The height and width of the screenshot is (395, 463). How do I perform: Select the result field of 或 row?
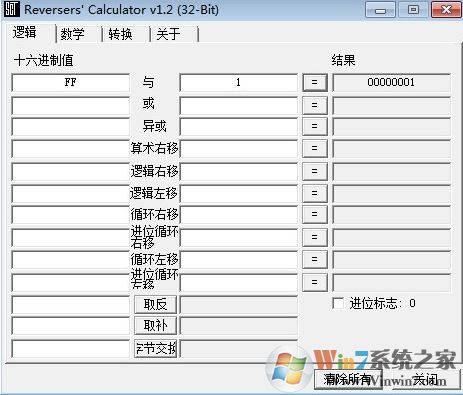pos(391,105)
